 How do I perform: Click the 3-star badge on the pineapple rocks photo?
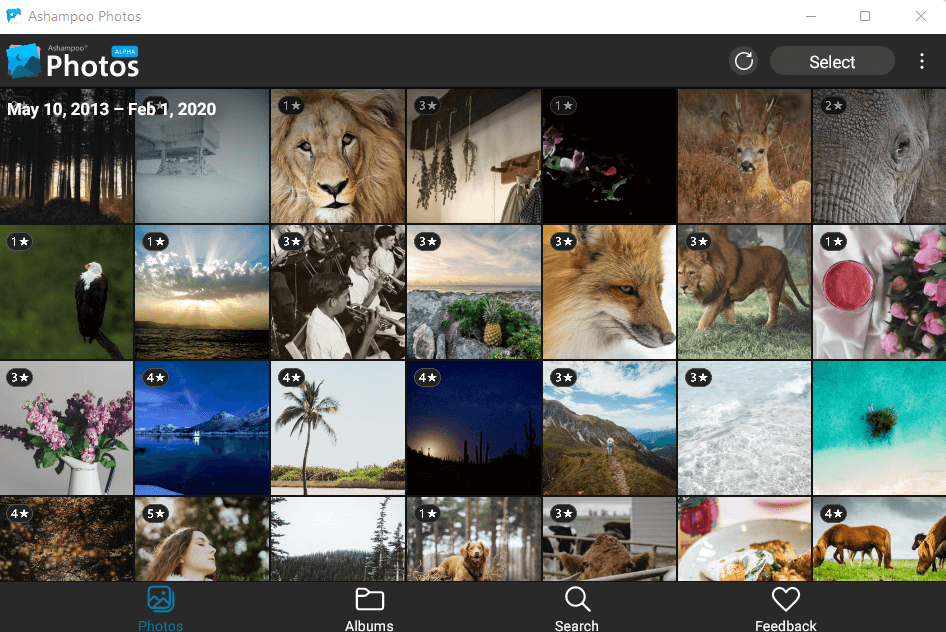[x=427, y=242]
